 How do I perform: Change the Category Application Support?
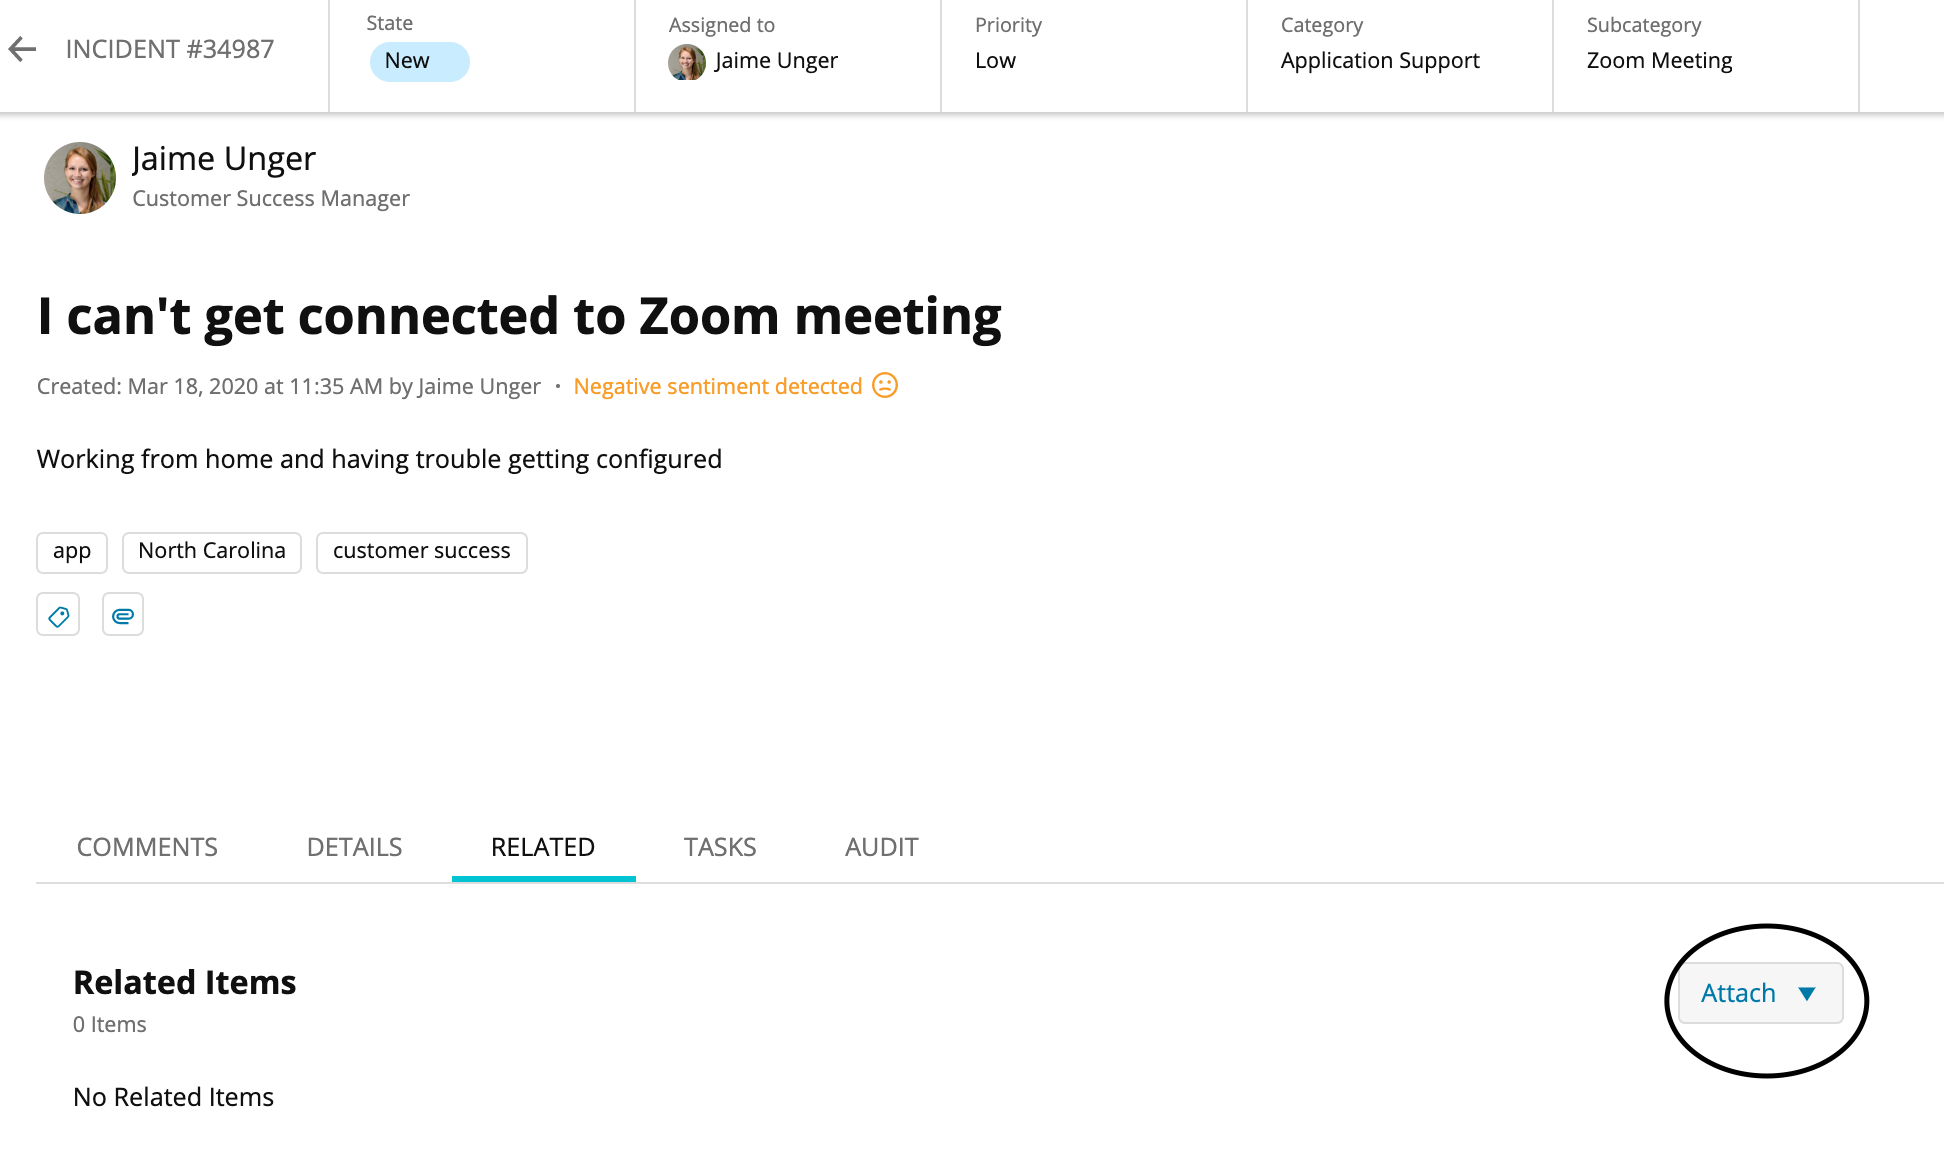1380,60
